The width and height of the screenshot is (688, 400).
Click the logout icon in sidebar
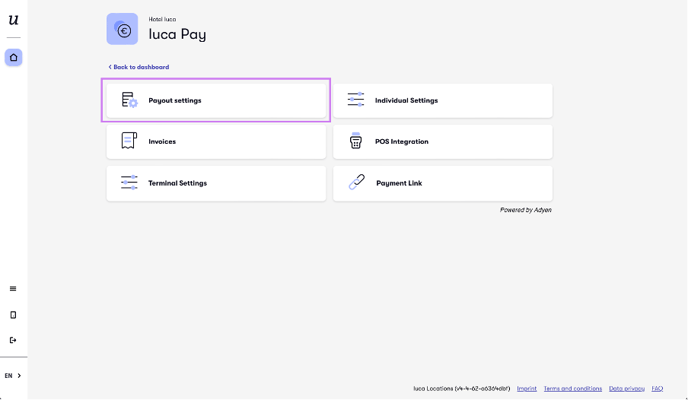pyautogui.click(x=13, y=340)
